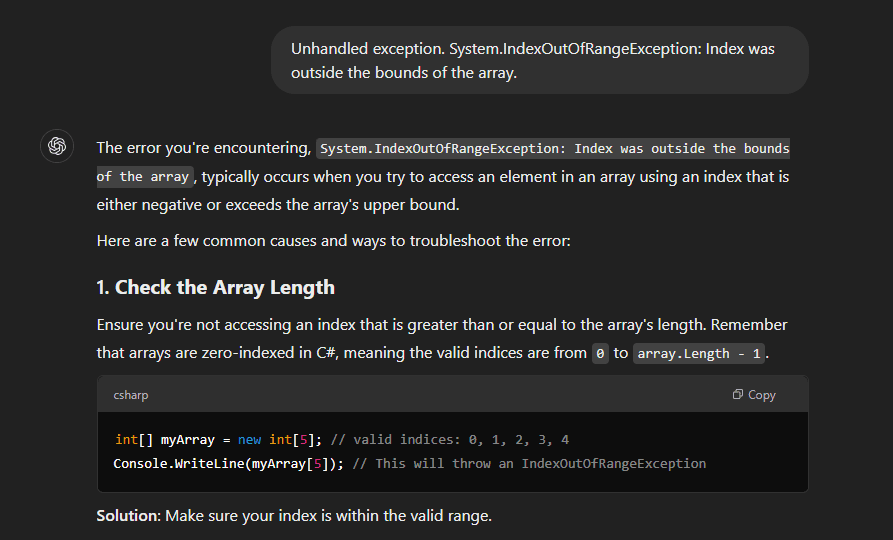Click the "Here are a few common causes" sentence
Image resolution: width=893 pixels, height=540 pixels.
point(333,240)
